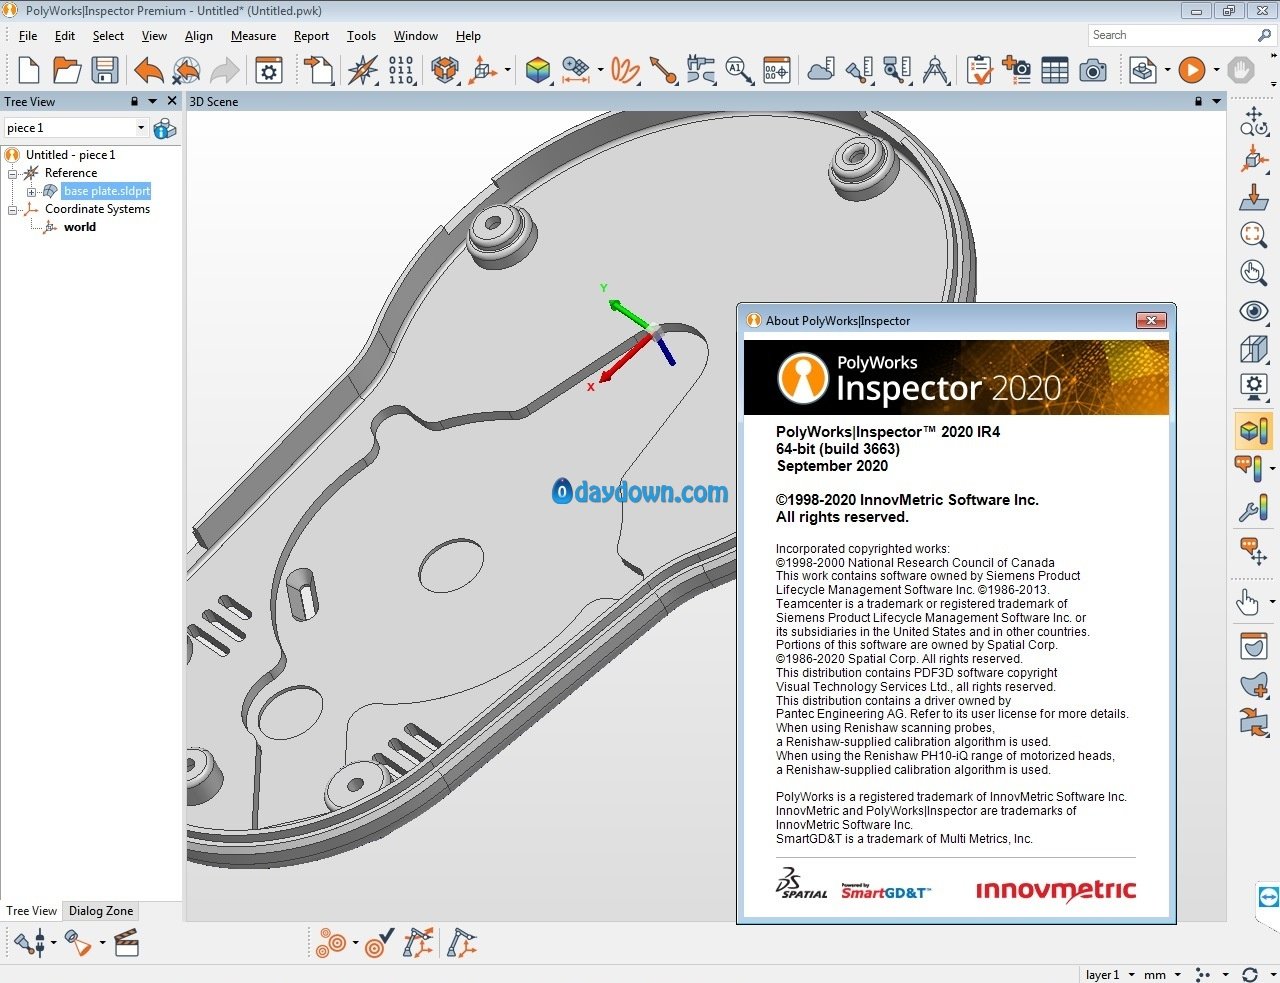The width and height of the screenshot is (1280, 983).
Task: Switch to the Dialog Zone tab
Action: 101,911
